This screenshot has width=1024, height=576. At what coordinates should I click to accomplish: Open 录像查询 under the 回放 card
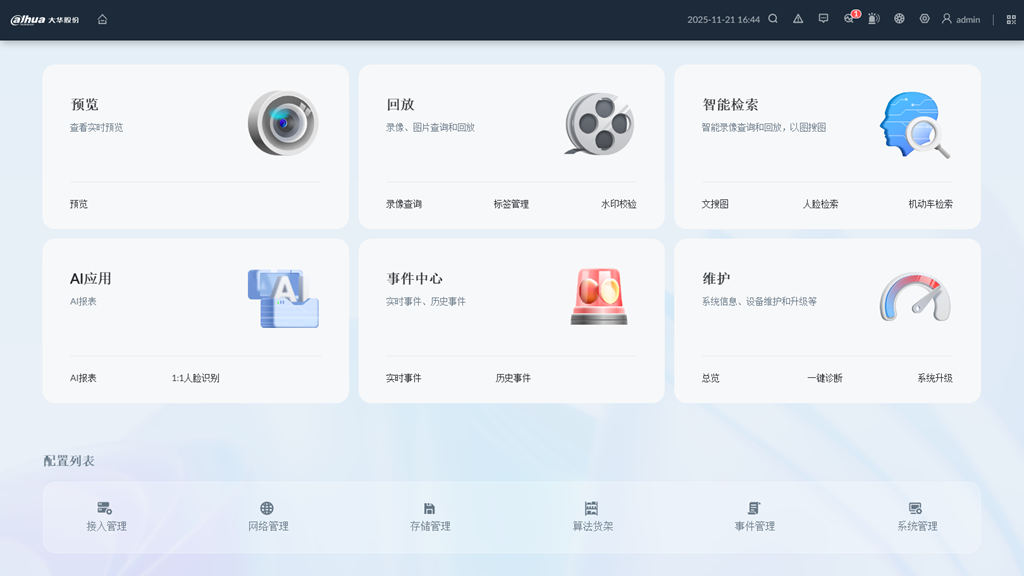404,204
